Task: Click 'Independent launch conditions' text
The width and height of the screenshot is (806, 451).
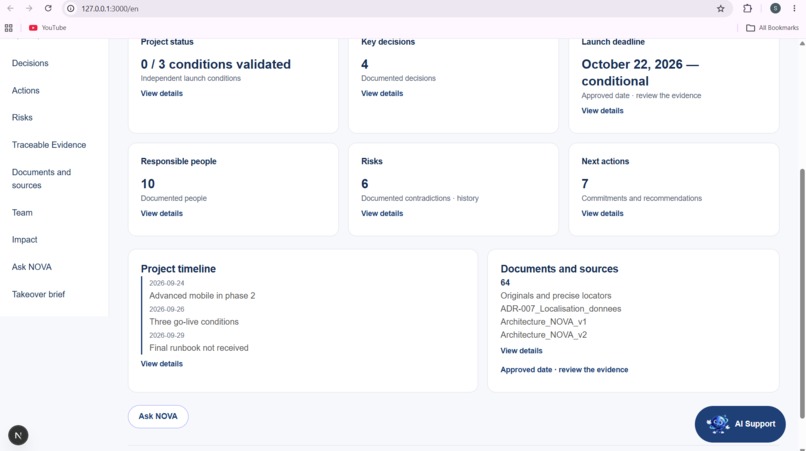Action: (x=191, y=79)
